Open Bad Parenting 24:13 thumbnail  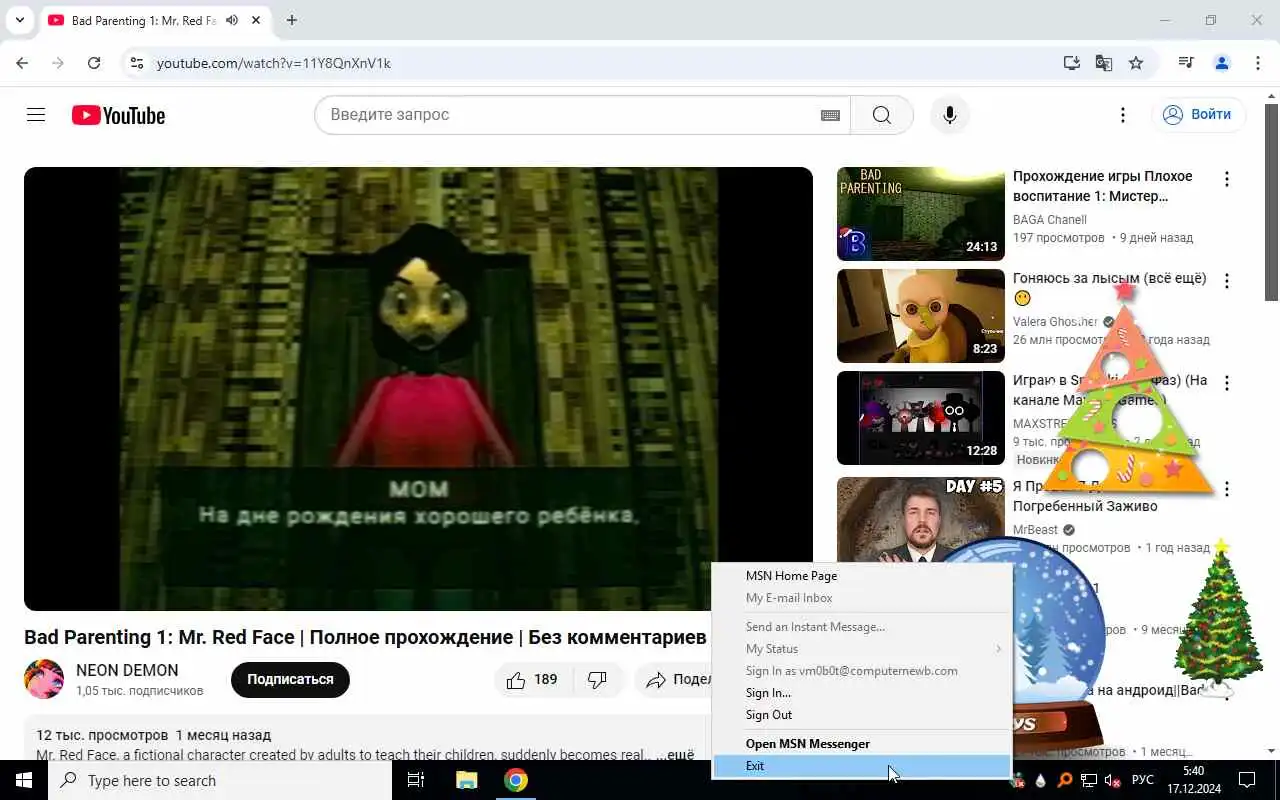coord(920,214)
